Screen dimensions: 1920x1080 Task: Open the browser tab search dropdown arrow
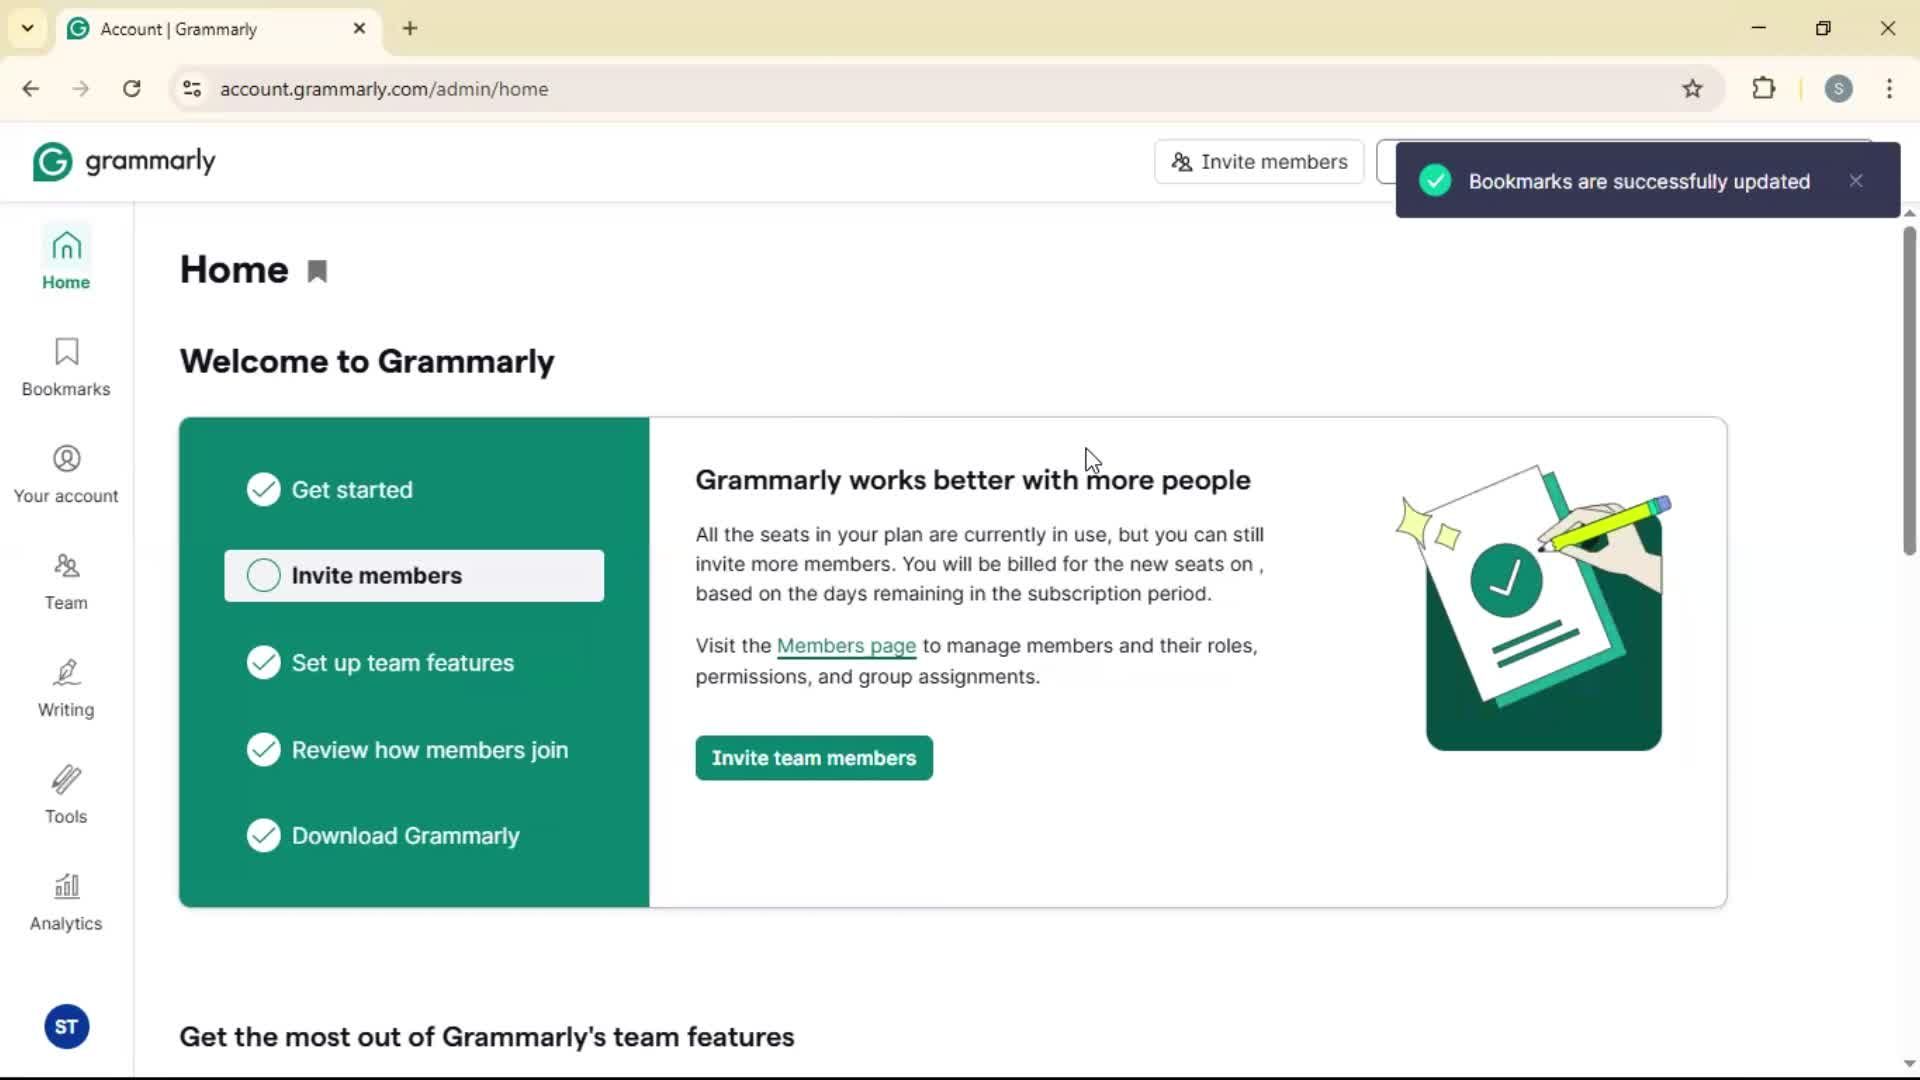[28, 28]
